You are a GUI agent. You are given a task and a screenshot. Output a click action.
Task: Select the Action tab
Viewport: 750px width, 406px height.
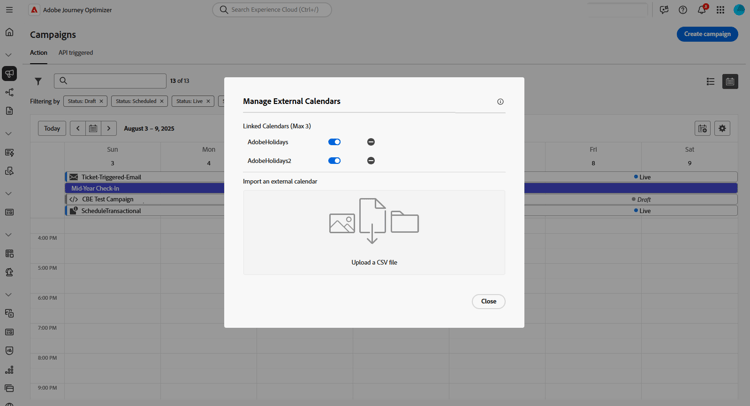(38, 53)
